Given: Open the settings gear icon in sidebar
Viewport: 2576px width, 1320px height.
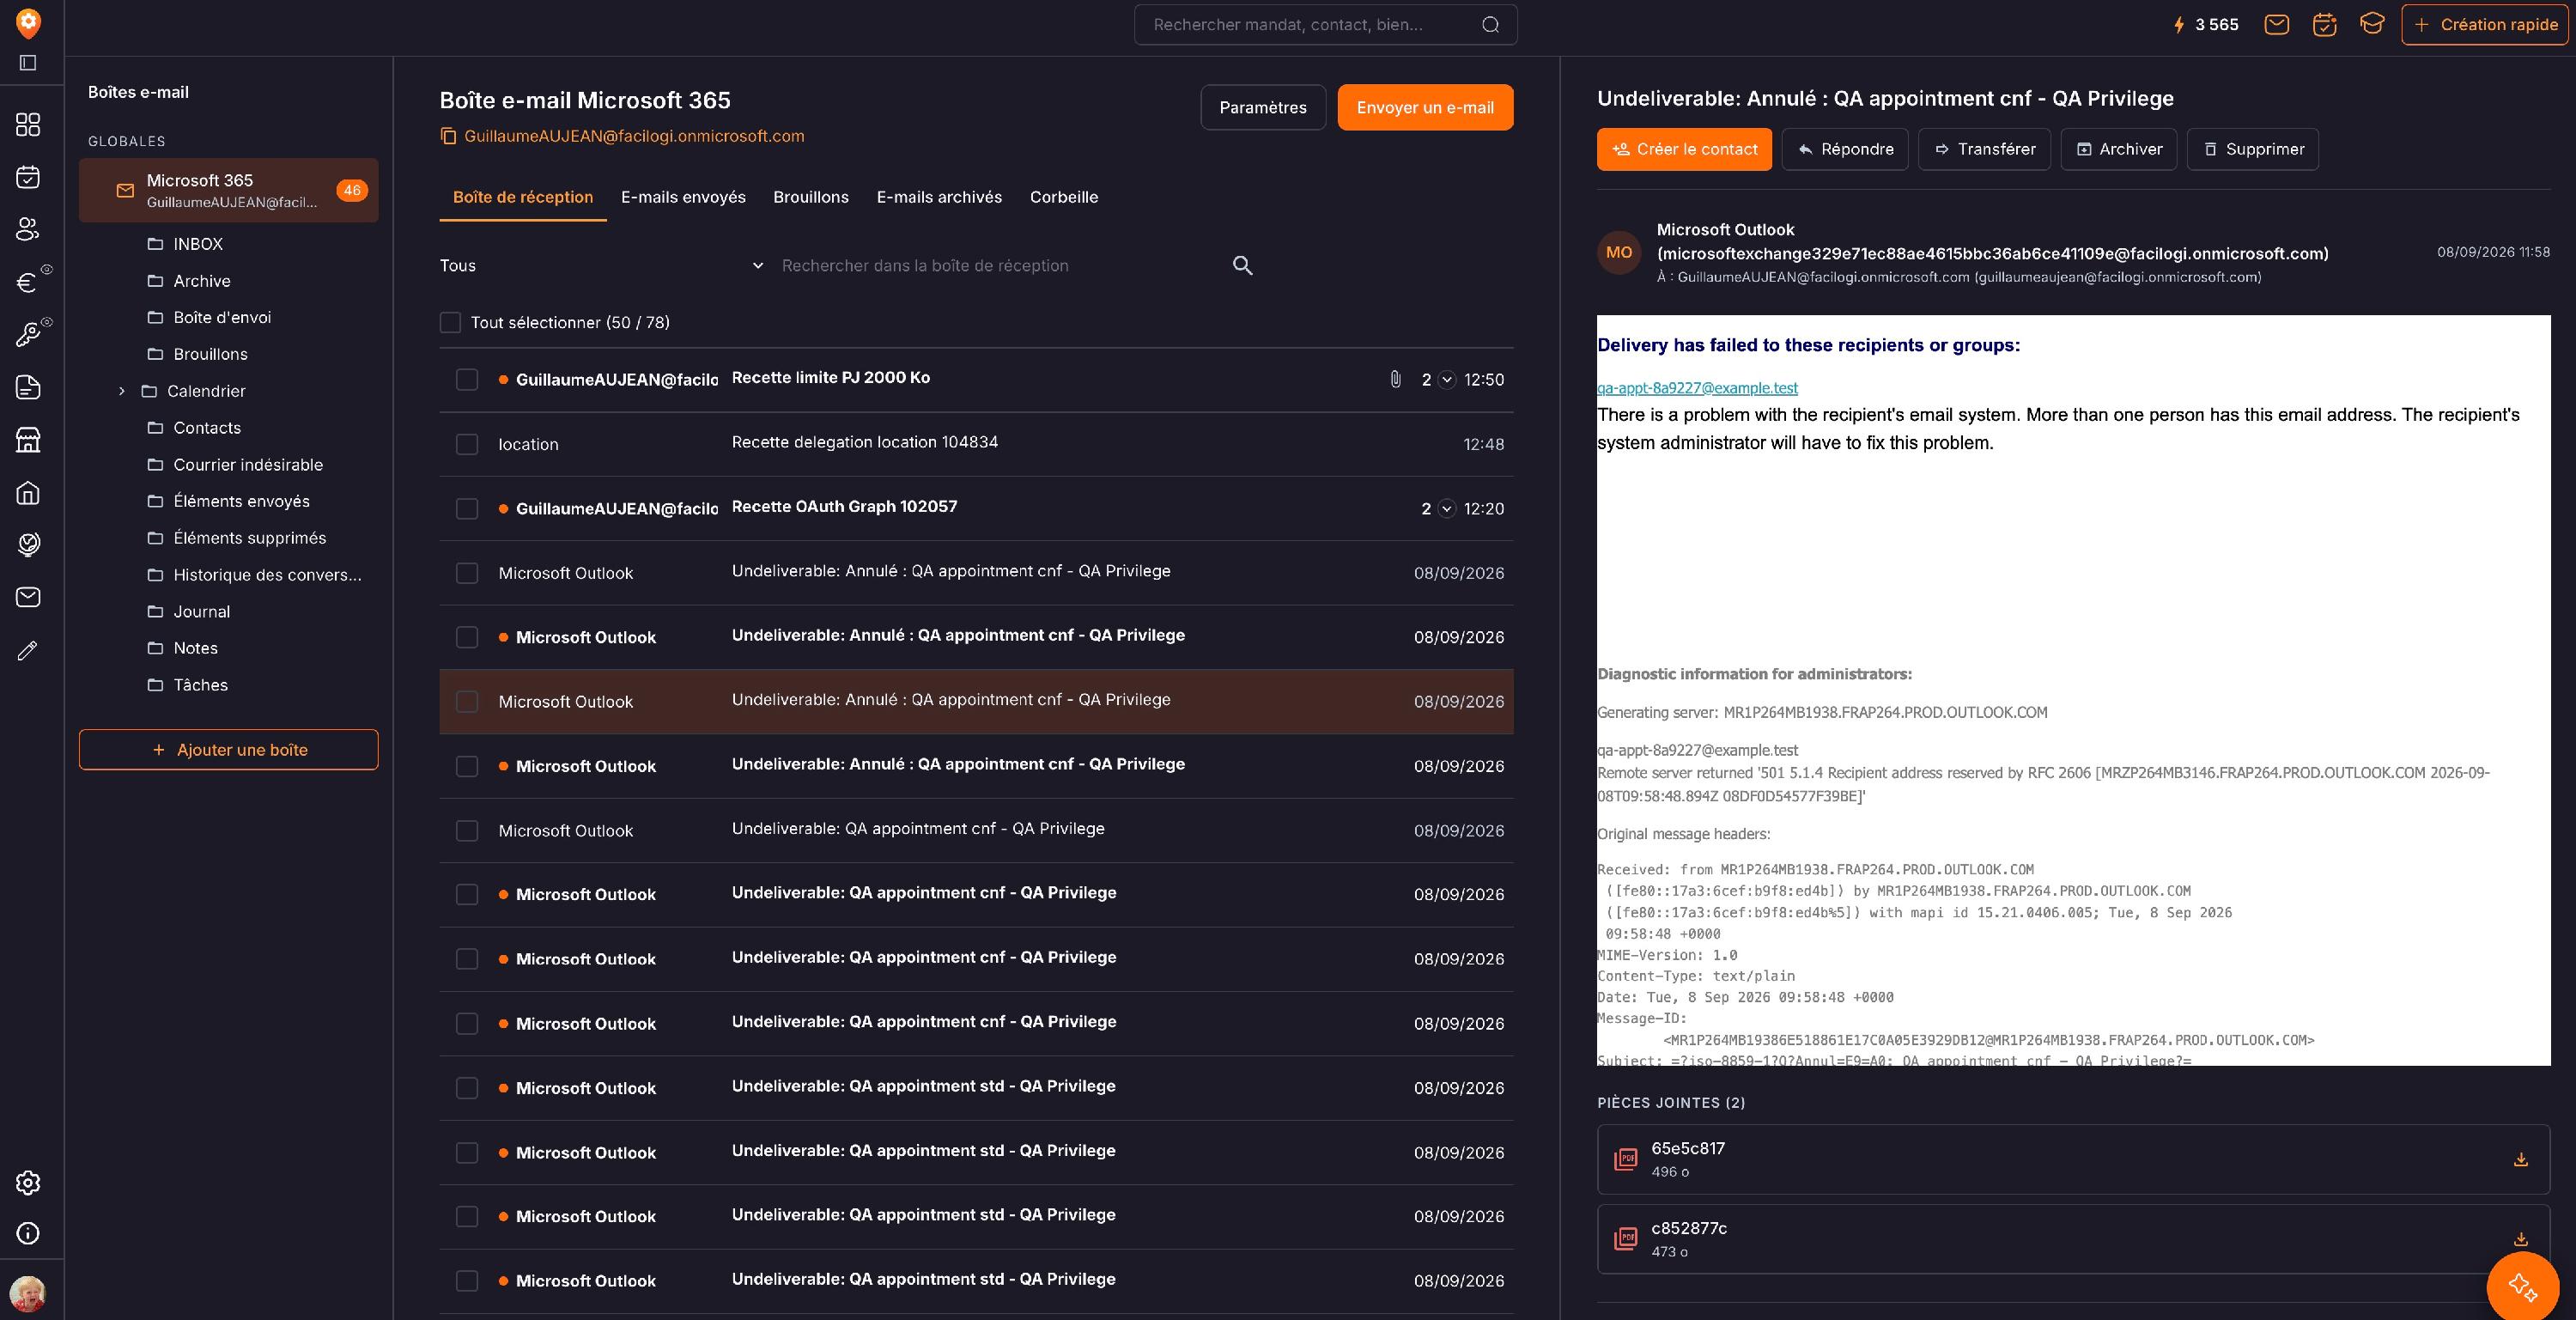Looking at the screenshot, I should tap(28, 1182).
